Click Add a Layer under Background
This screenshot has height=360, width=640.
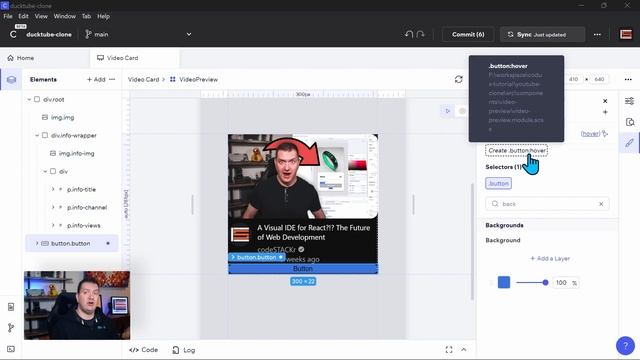(550, 258)
